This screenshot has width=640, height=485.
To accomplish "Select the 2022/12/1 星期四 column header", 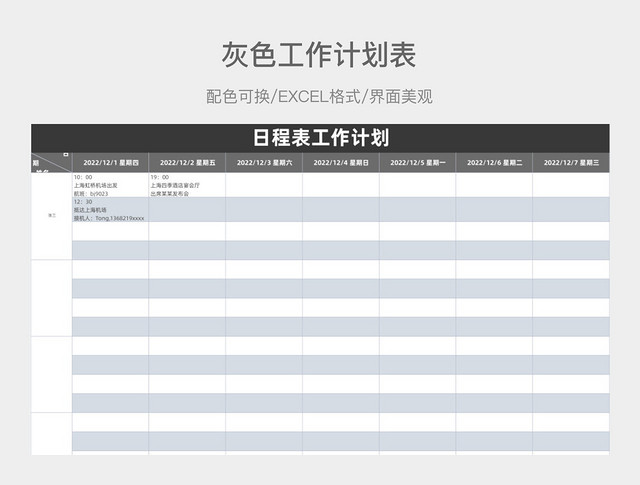I will (x=111, y=162).
